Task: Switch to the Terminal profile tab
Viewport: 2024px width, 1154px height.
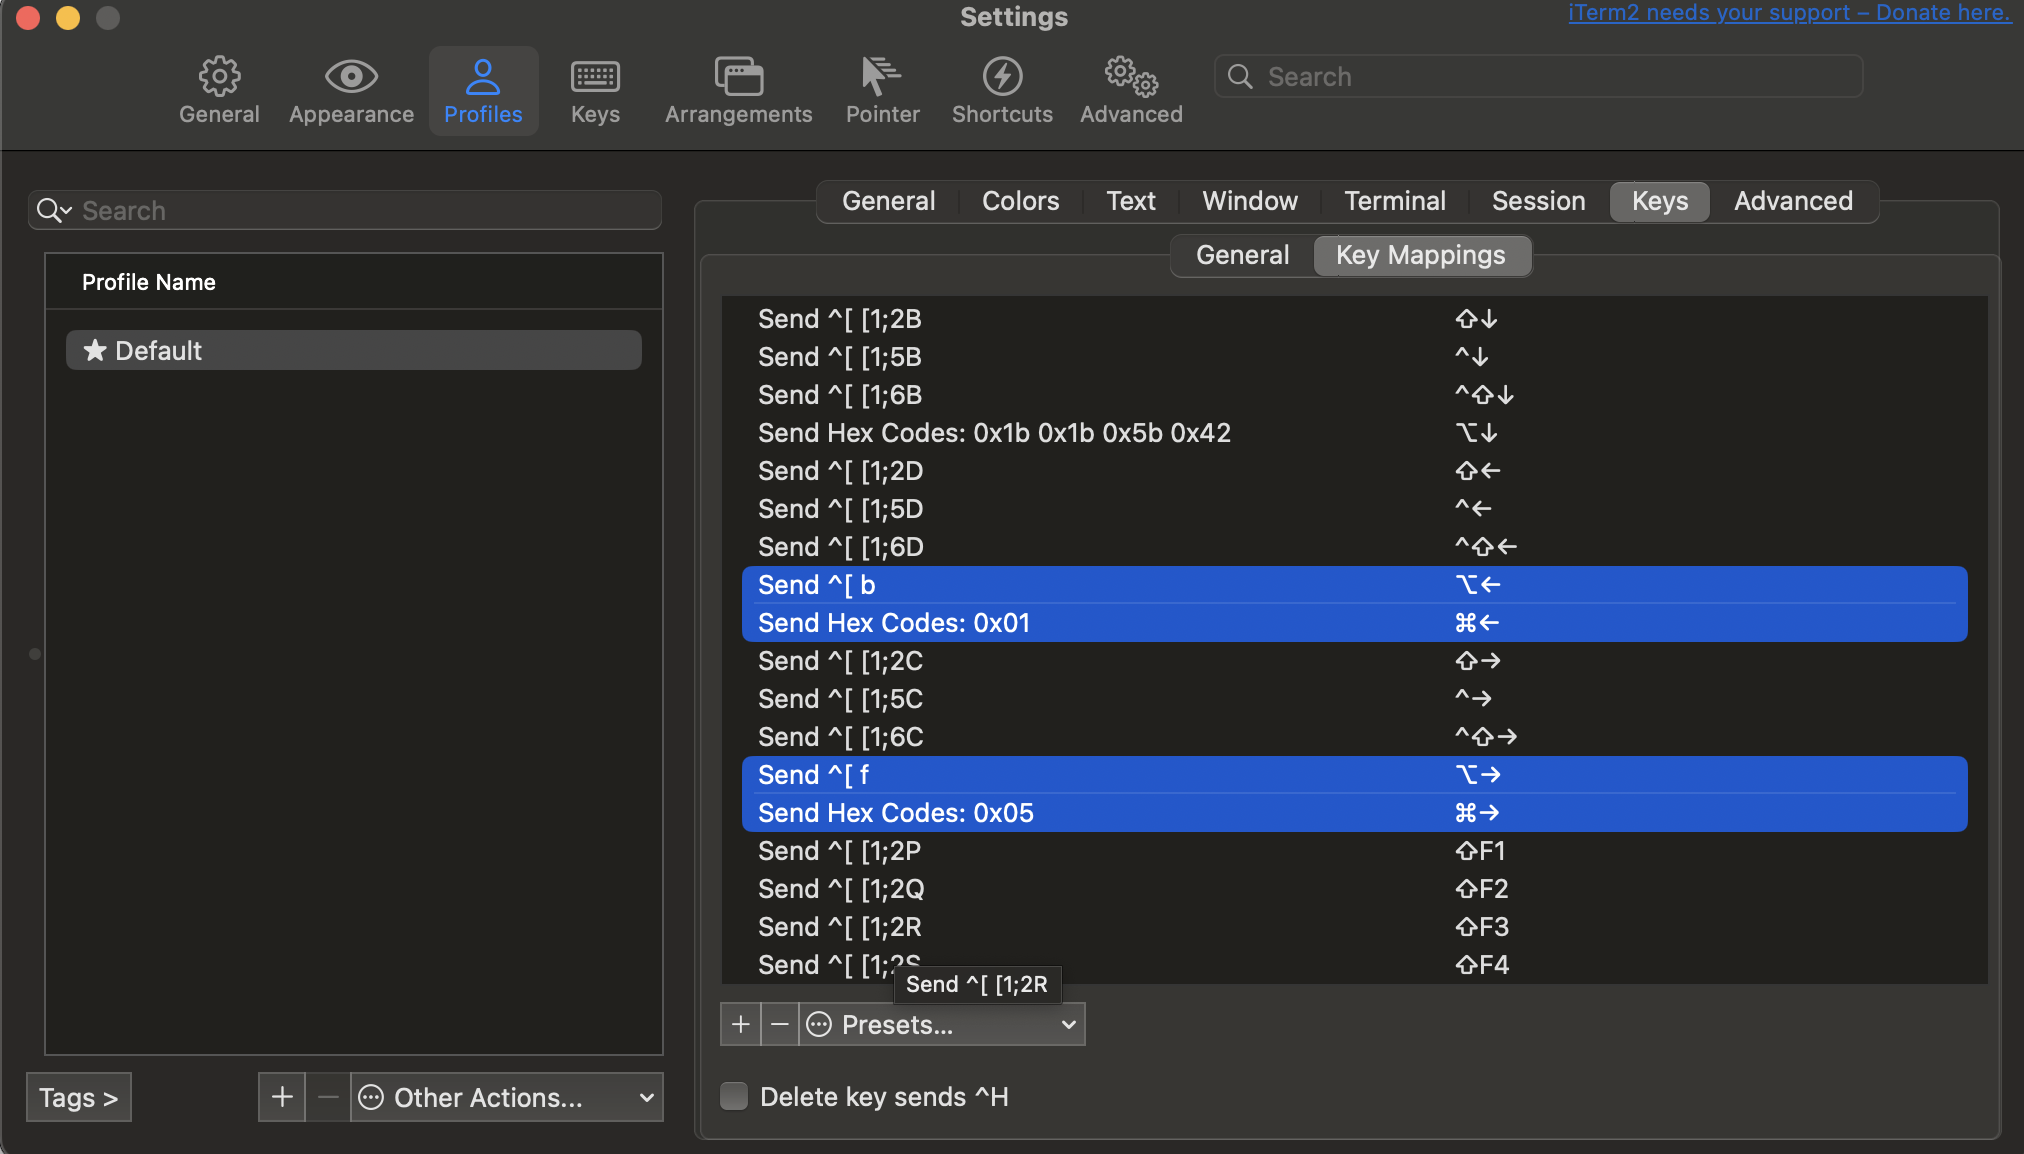Action: click(x=1394, y=200)
